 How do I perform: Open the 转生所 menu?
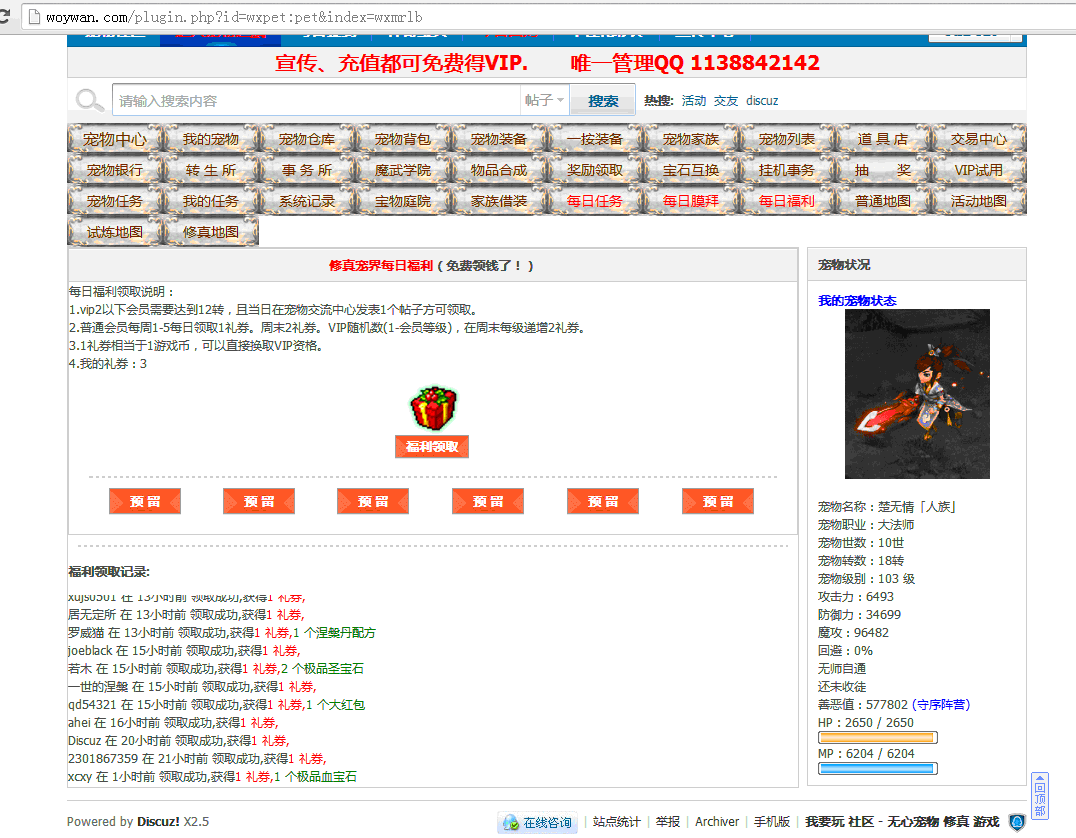tap(211, 170)
